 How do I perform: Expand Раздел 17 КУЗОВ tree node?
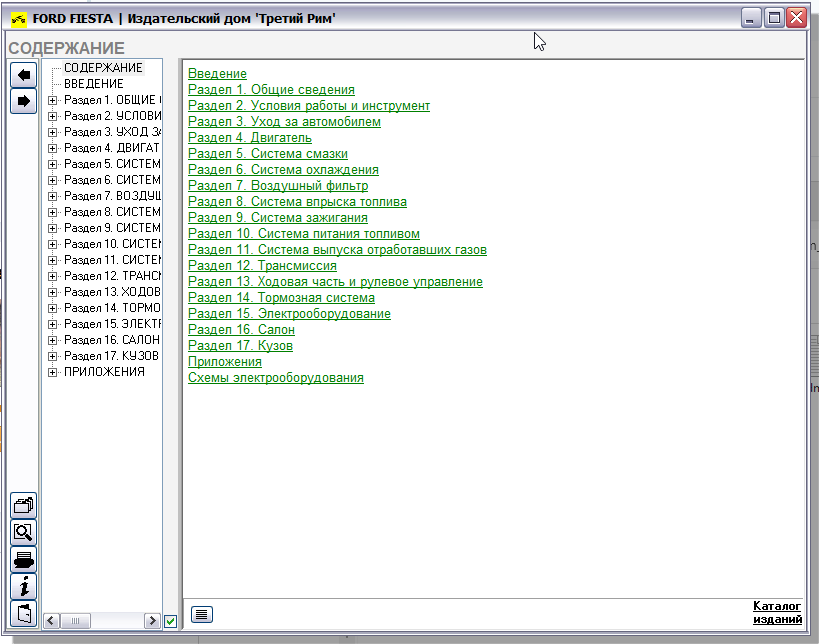coord(52,356)
